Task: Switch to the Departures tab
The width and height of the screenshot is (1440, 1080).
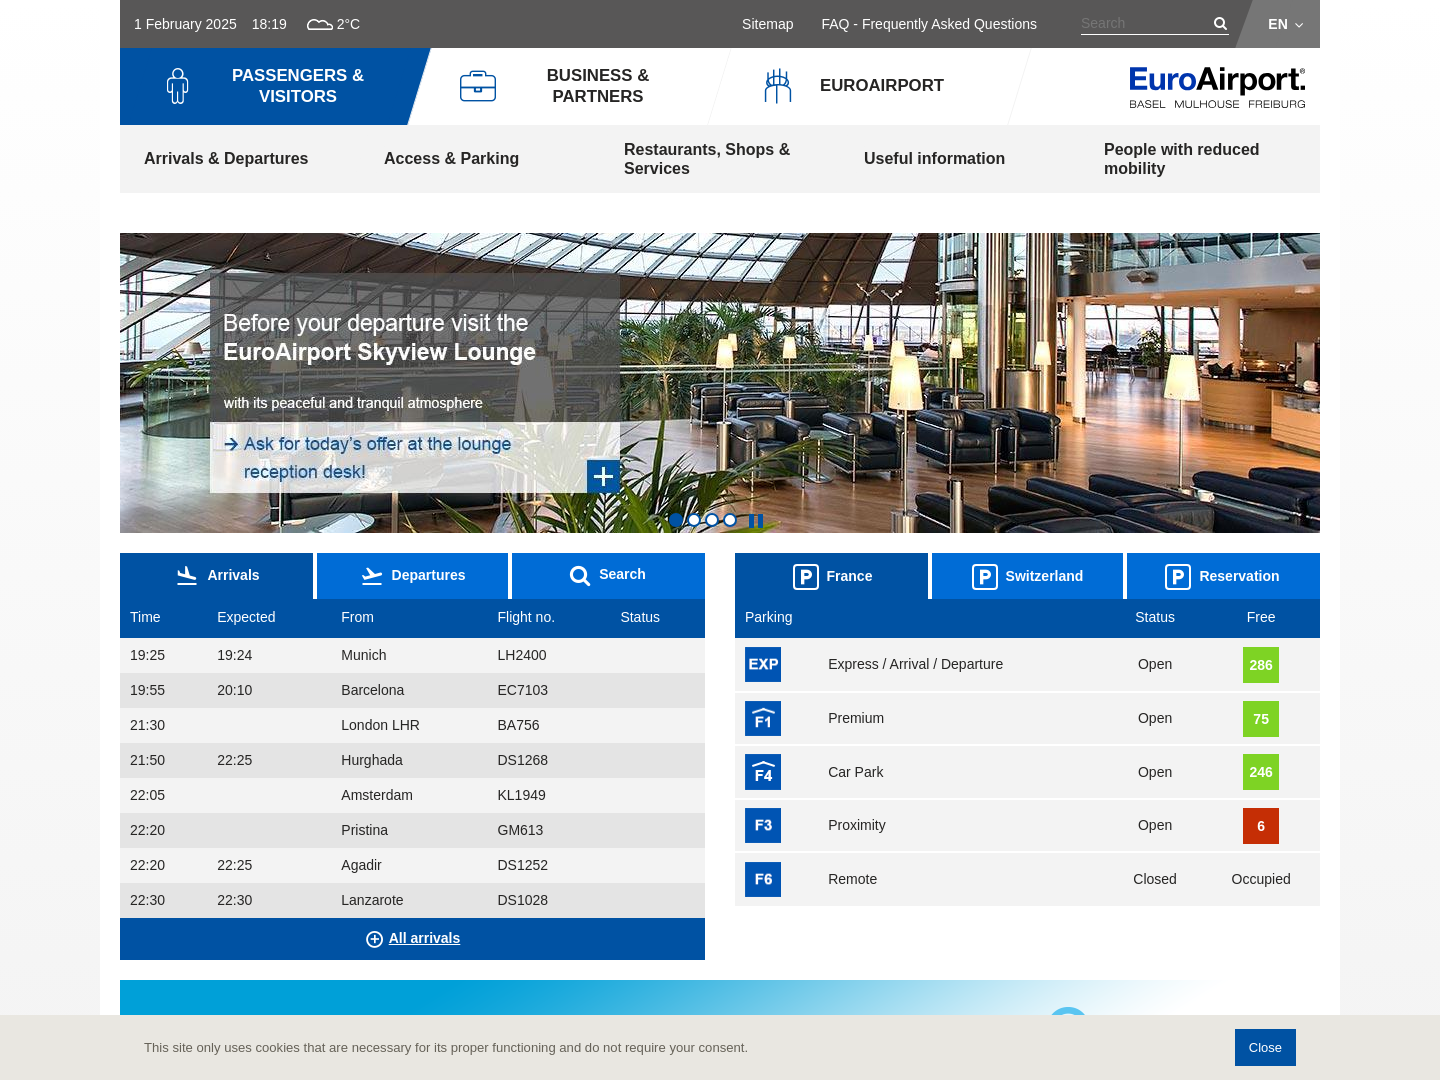Action: pyautogui.click(x=412, y=576)
